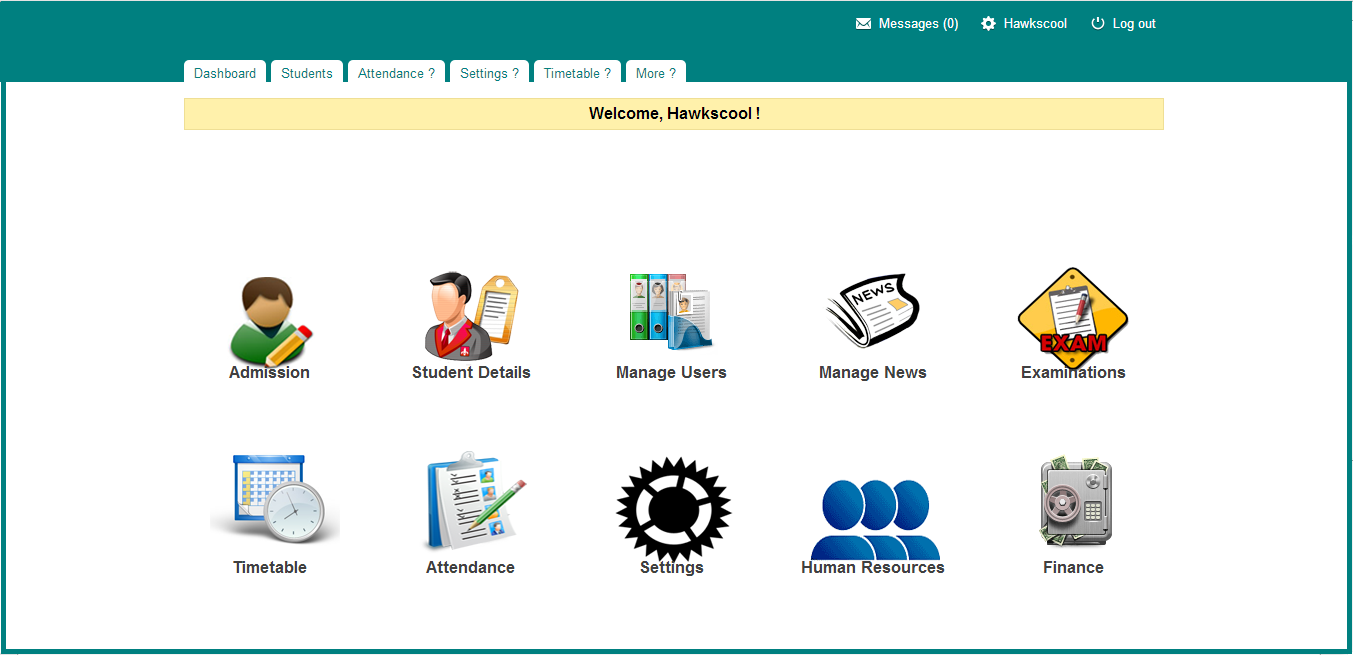Viewport: 1353px width, 655px height.
Task: Expand the Timetable dropdown tab
Action: [577, 73]
